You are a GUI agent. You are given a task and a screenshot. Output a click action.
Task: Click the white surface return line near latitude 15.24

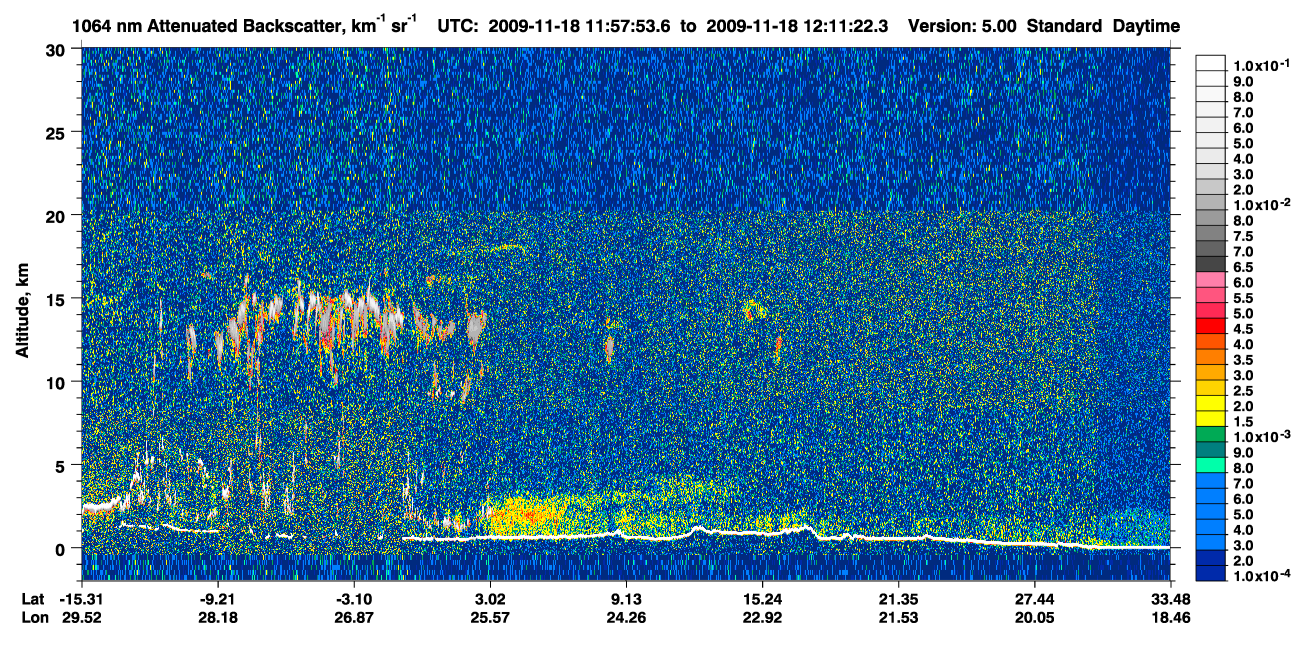click(762, 532)
